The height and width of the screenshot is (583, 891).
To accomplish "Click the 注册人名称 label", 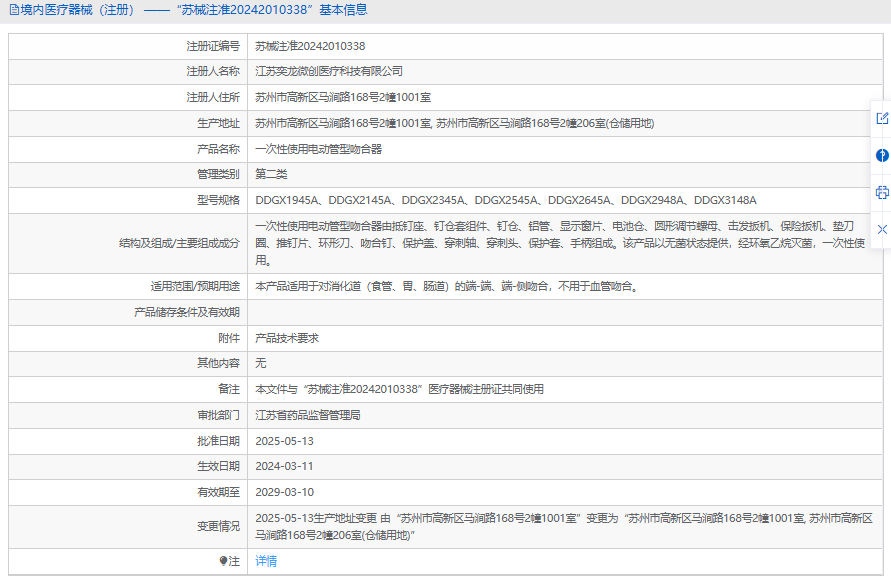I will tap(213, 71).
